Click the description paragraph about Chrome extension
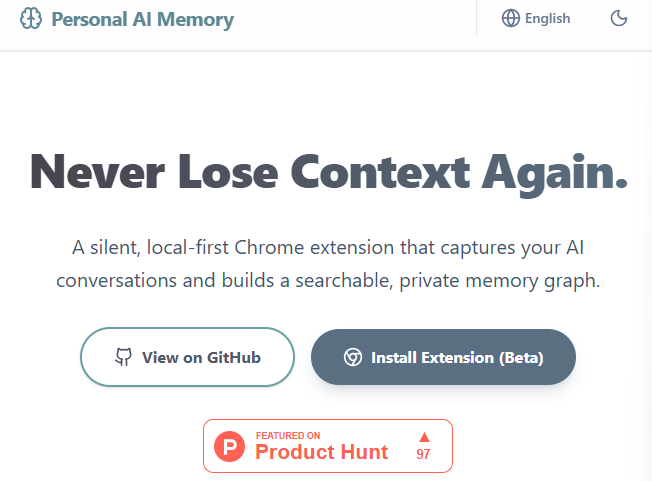The height and width of the screenshot is (481, 652). 328,263
